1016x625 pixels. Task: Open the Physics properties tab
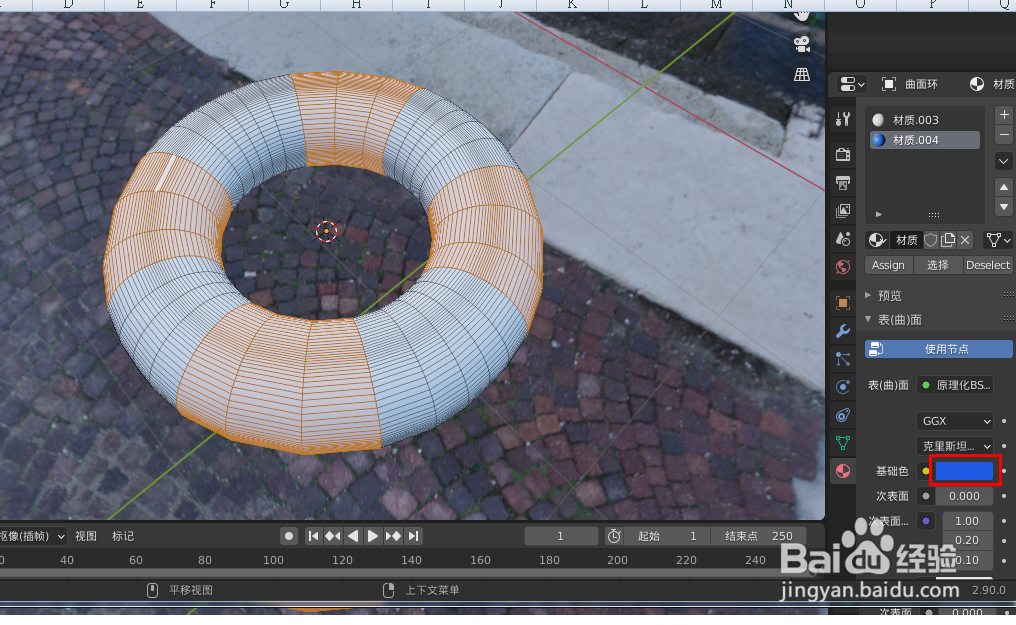842,386
